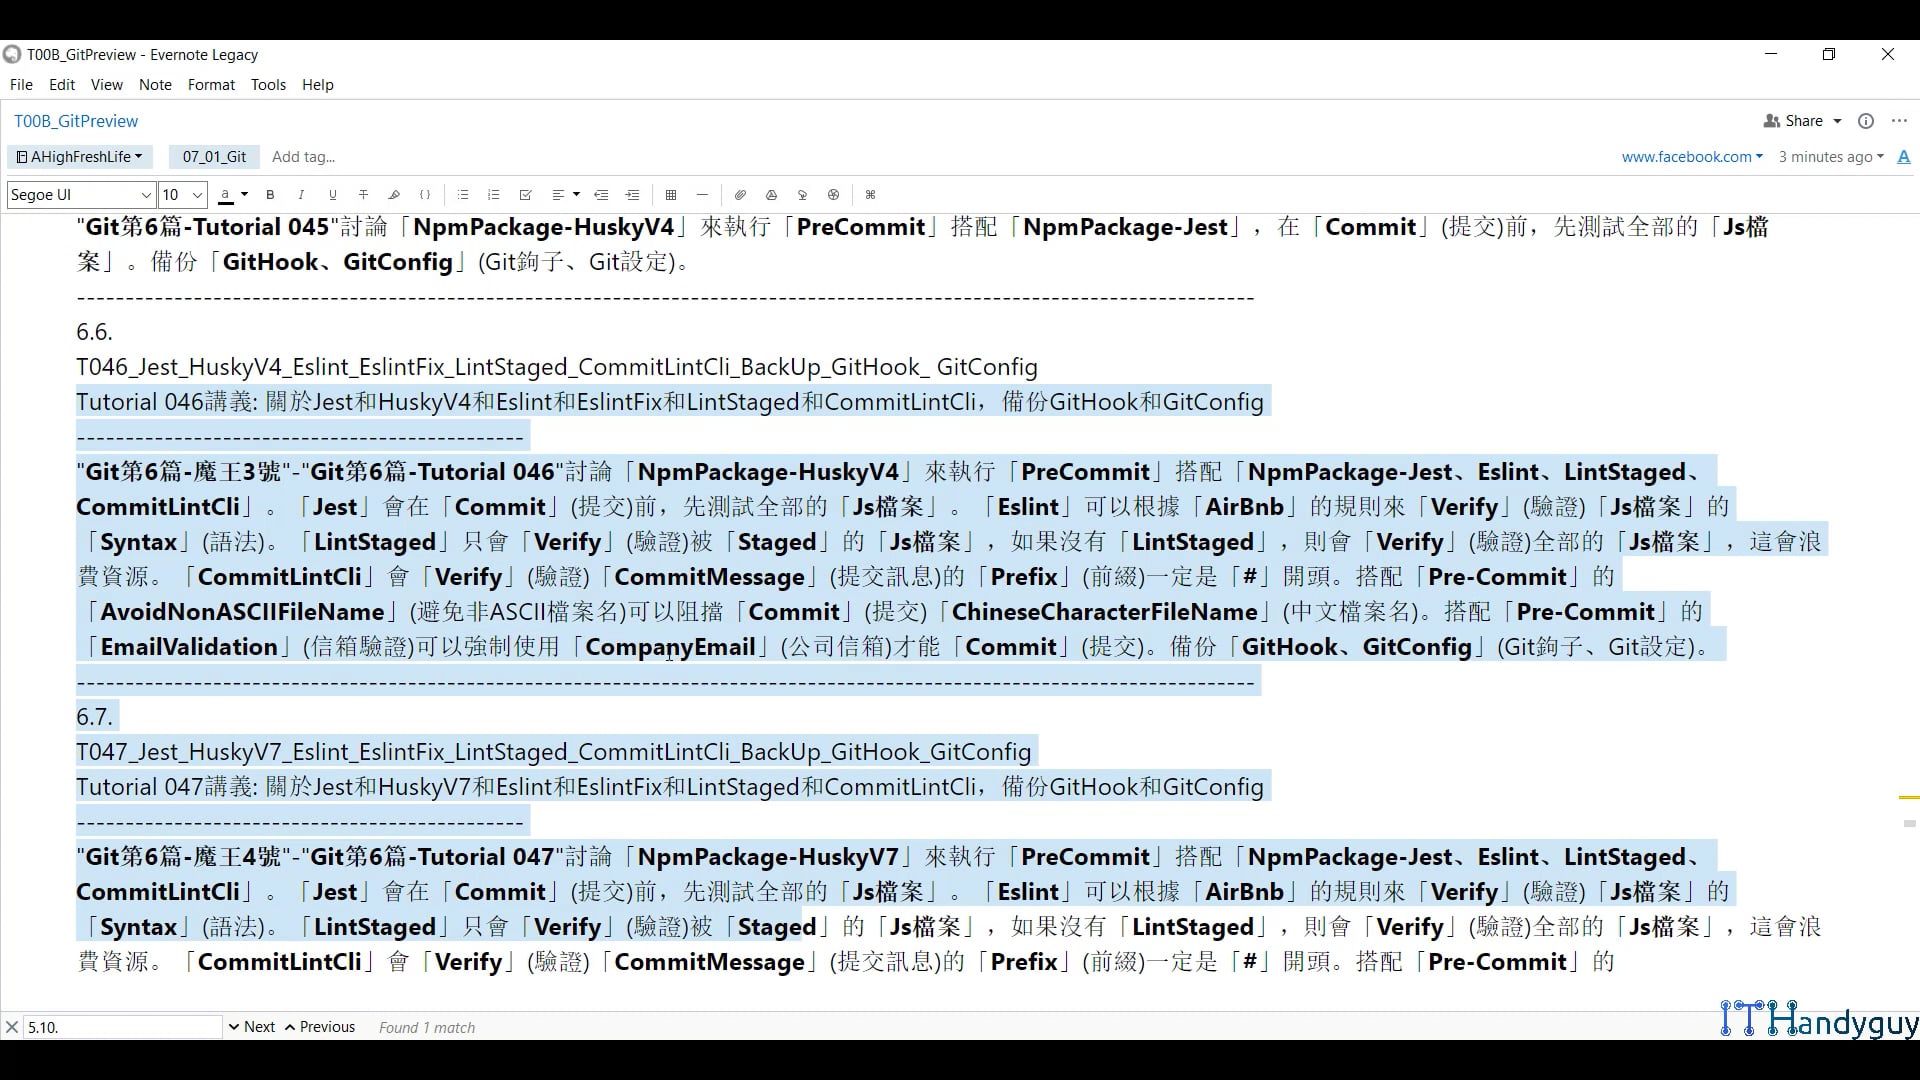This screenshot has height=1080, width=1920.
Task: Open the Format menu
Action: 210,85
